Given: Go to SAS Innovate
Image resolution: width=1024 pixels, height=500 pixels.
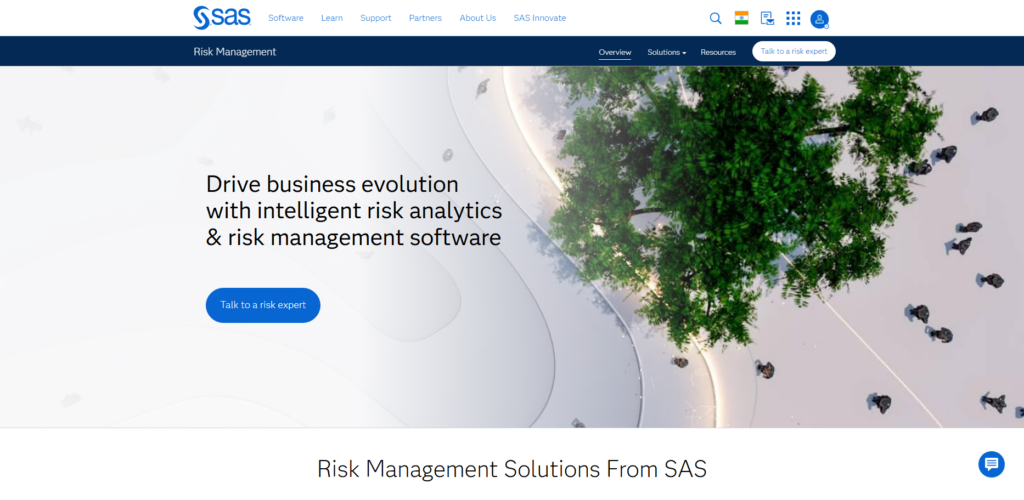Looking at the screenshot, I should point(539,18).
